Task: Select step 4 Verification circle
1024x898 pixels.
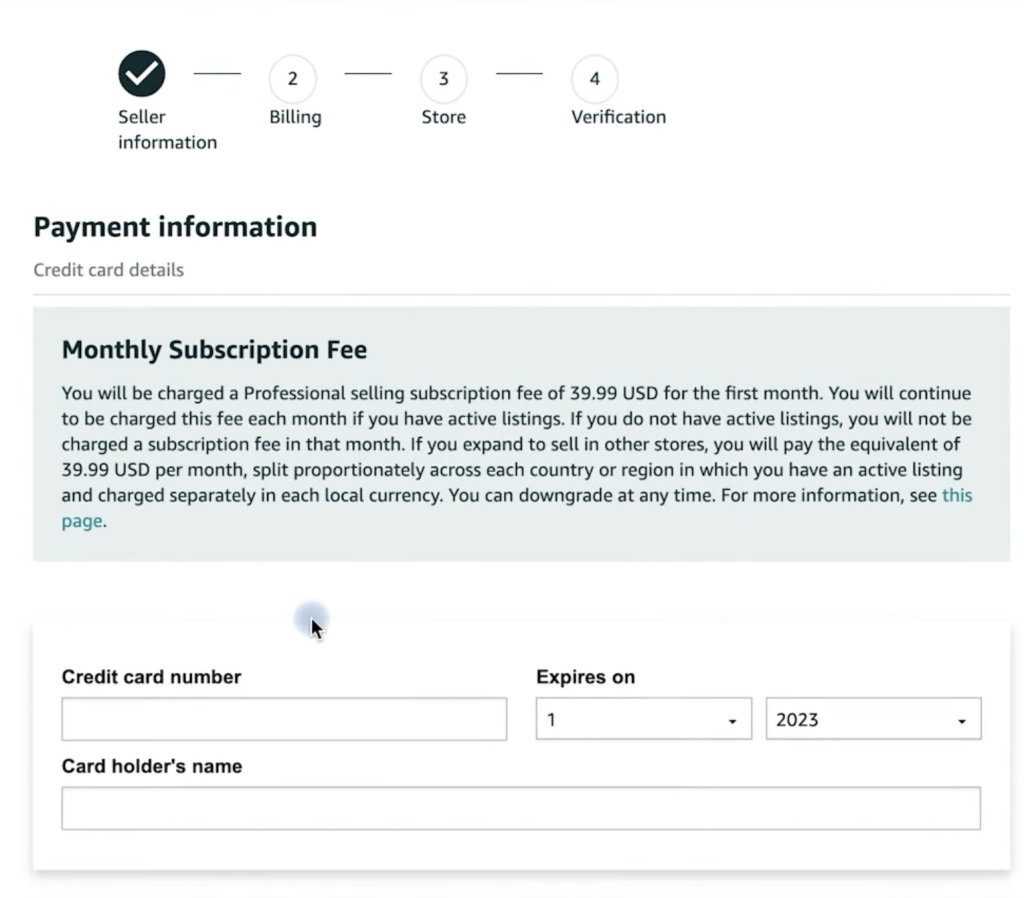Action: tap(594, 78)
